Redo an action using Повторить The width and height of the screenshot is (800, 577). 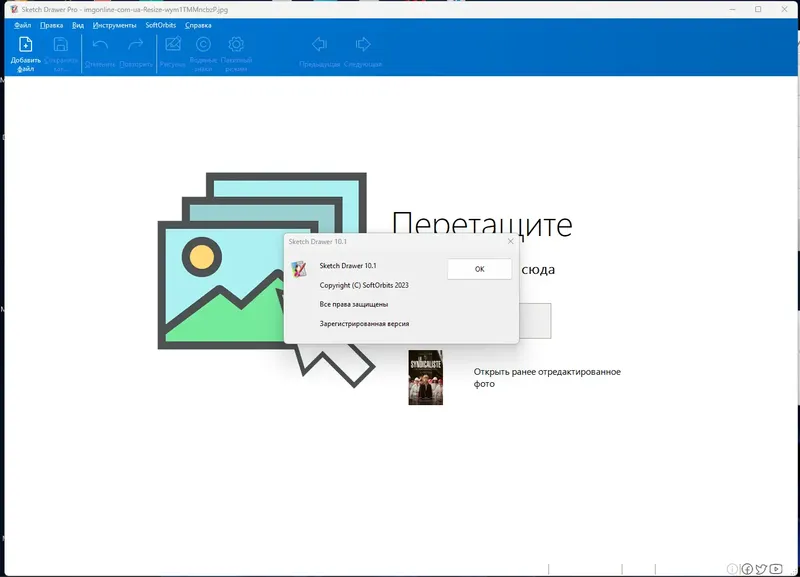point(135,45)
